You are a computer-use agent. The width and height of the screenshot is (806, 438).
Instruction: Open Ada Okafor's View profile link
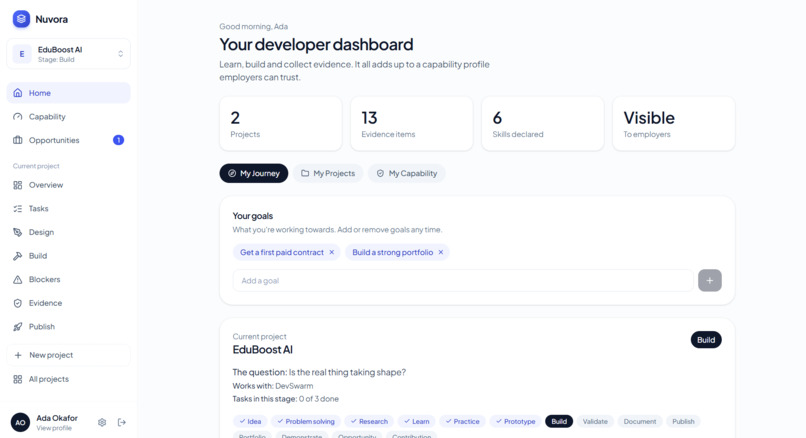[54, 428]
